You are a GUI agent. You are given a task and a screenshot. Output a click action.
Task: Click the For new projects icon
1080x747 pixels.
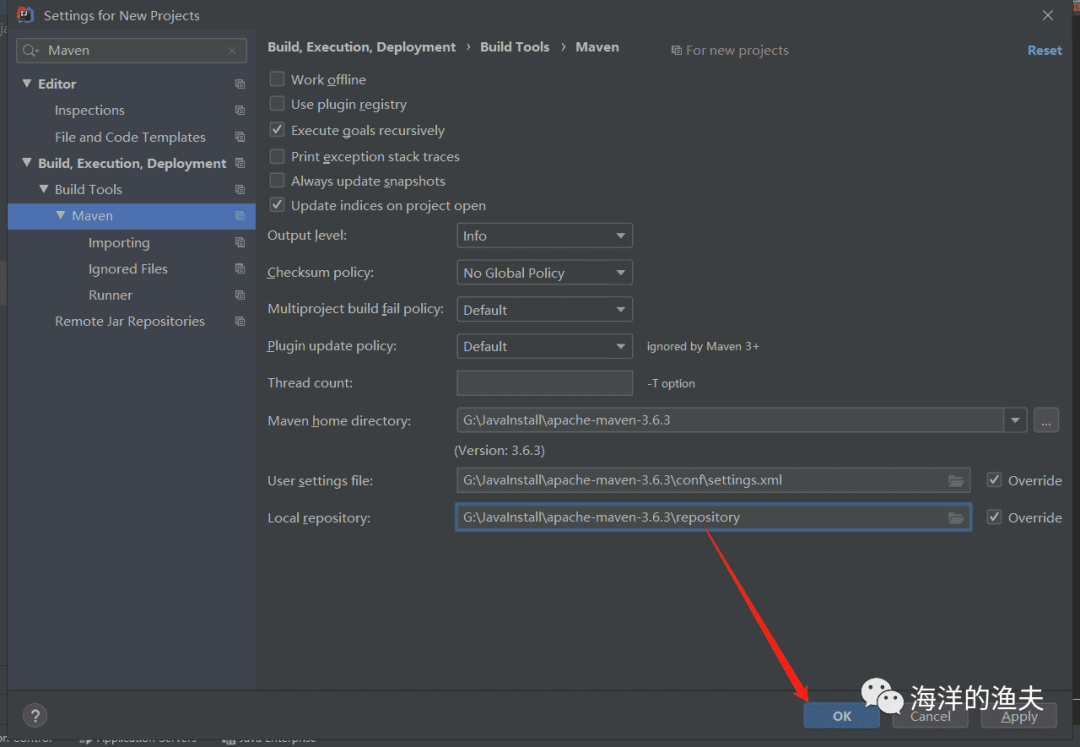[676, 50]
